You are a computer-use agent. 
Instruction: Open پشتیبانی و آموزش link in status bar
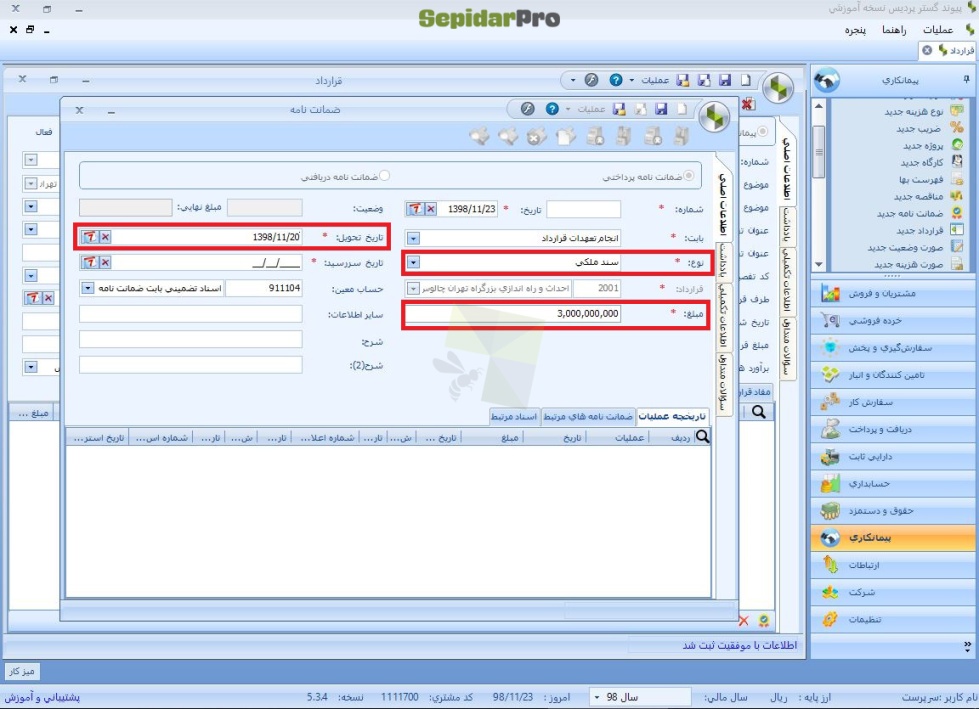point(42,697)
